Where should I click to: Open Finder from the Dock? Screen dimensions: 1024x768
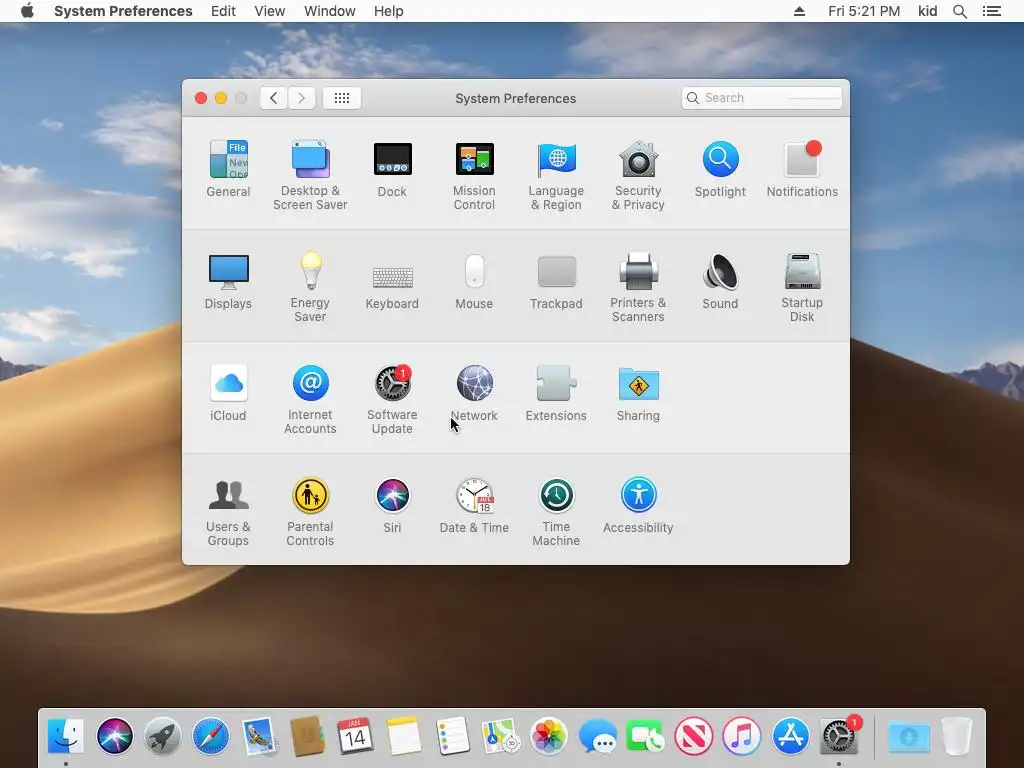tap(66, 737)
